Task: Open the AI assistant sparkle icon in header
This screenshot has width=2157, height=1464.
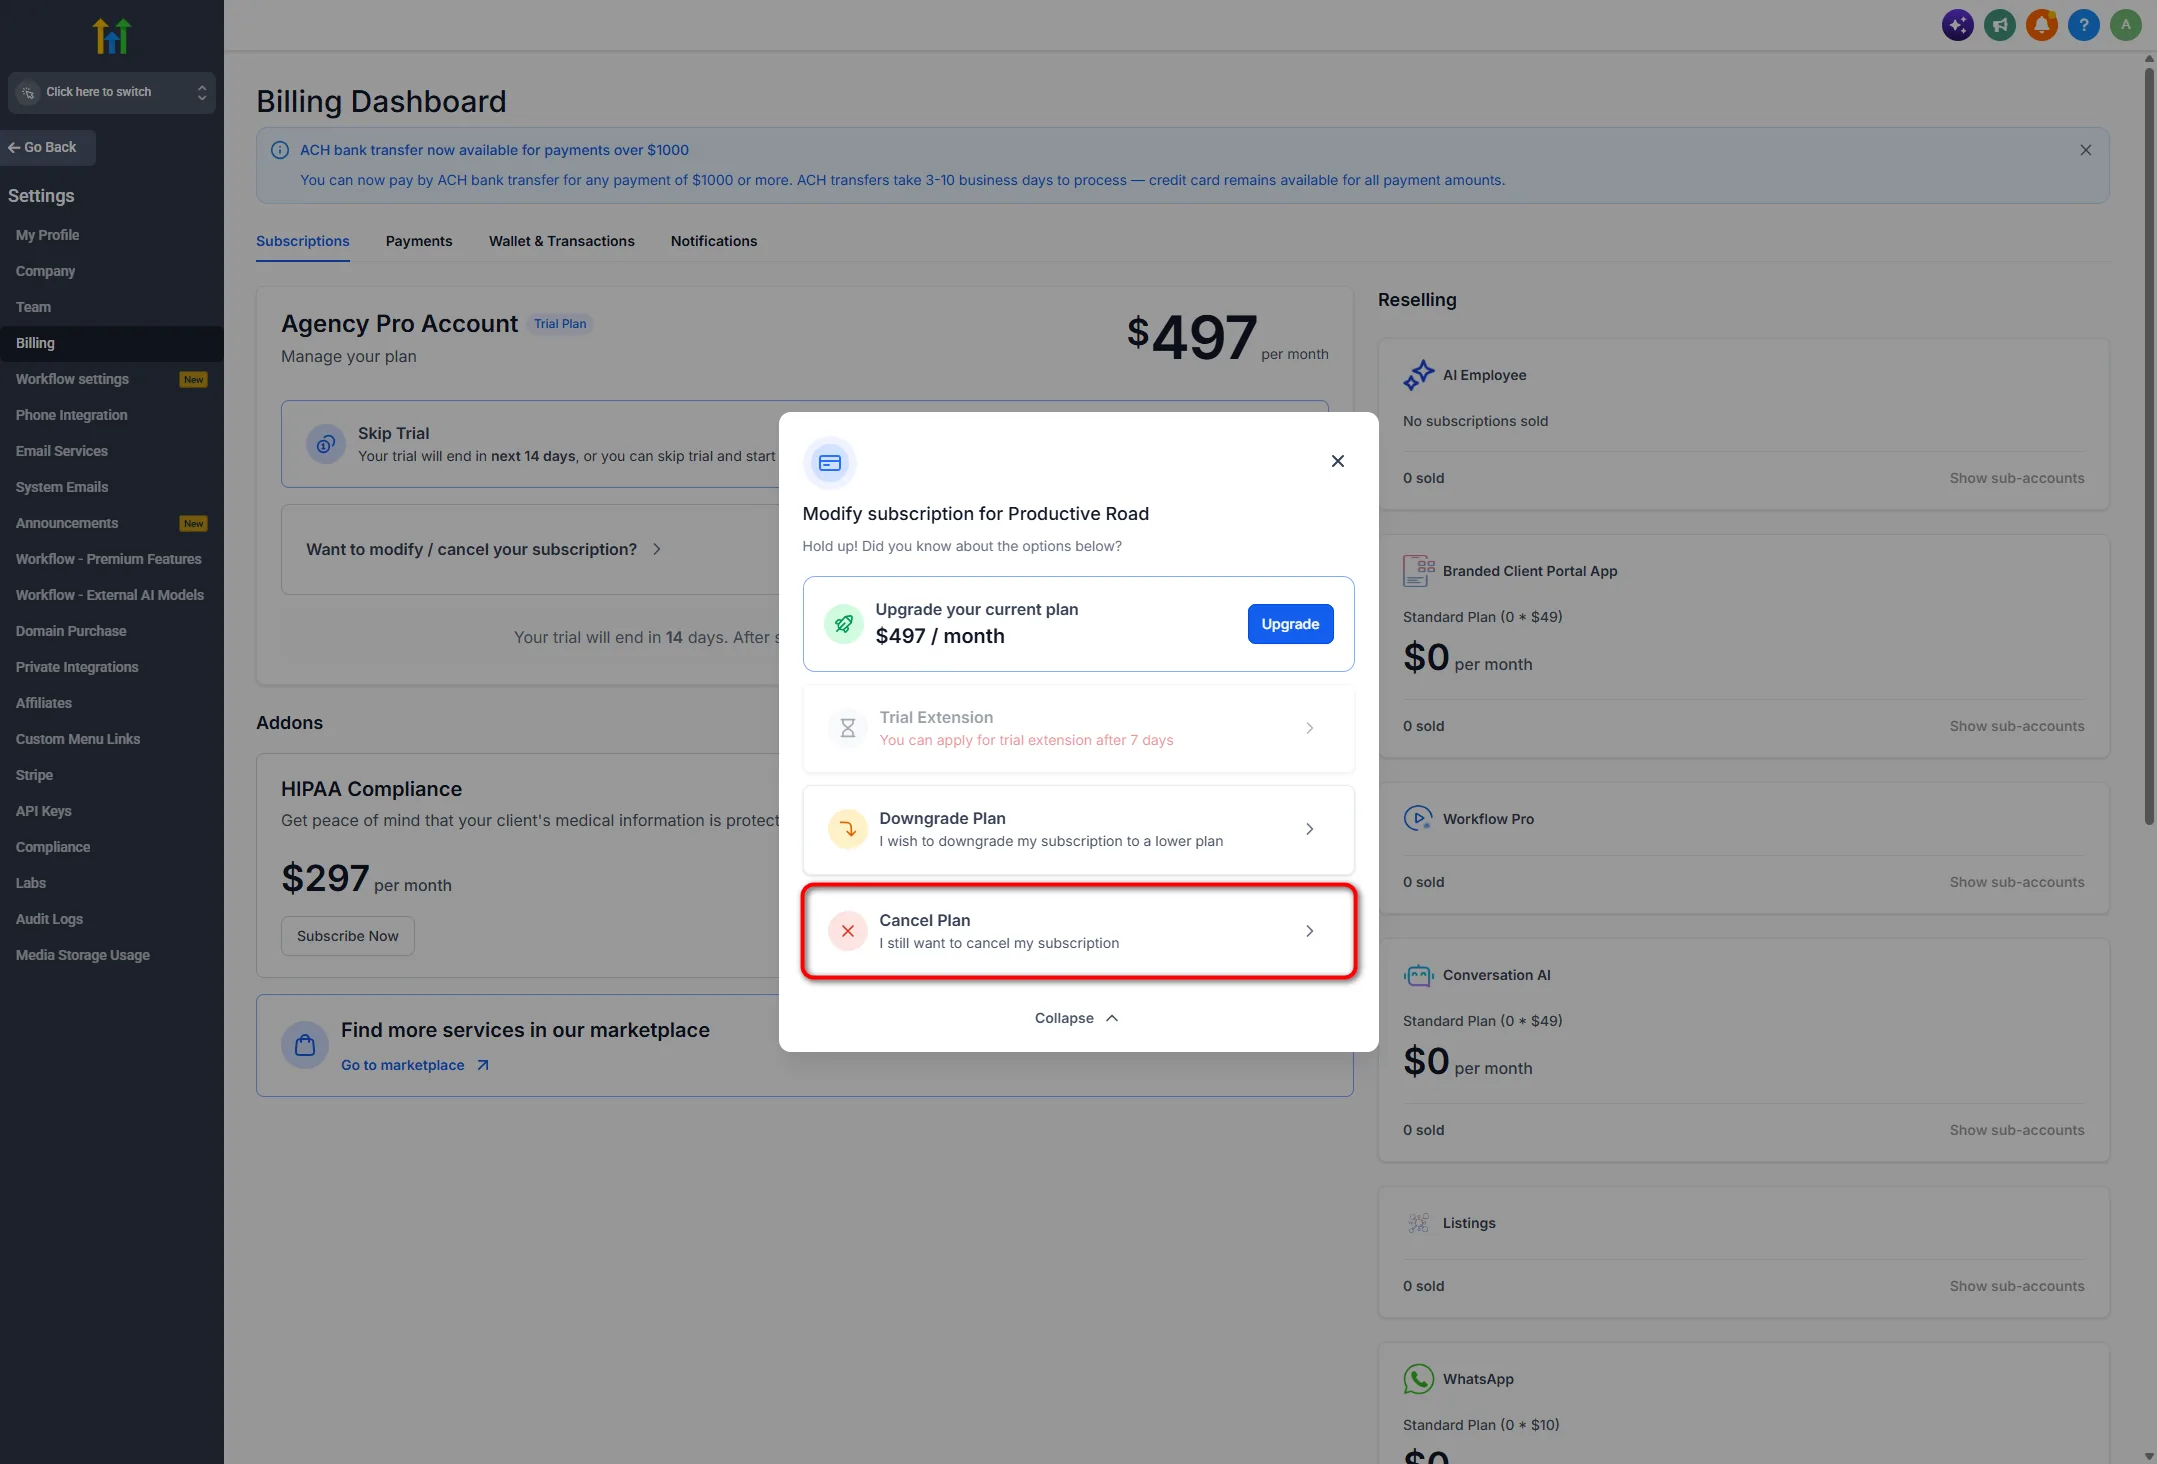Action: 1957,25
